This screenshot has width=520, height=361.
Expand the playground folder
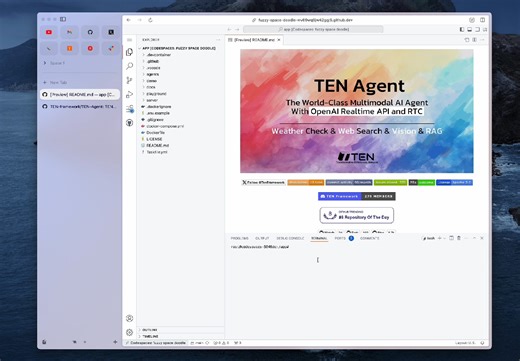(180, 94)
